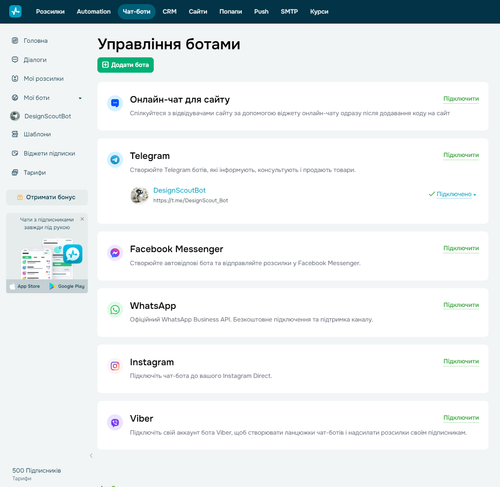Open the Push top menu

pos(261,12)
